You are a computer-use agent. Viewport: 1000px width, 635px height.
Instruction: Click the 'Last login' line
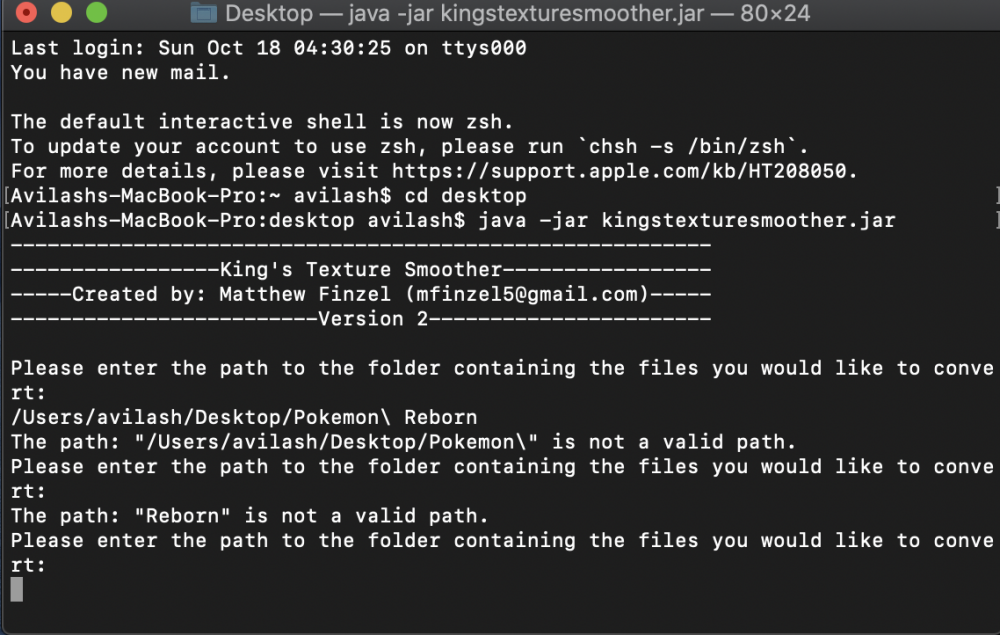coord(268,48)
